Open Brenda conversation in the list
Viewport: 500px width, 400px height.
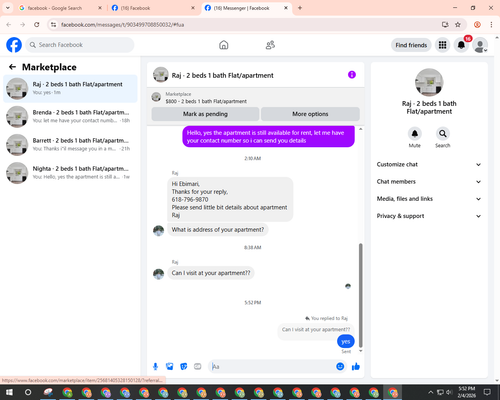[70, 116]
